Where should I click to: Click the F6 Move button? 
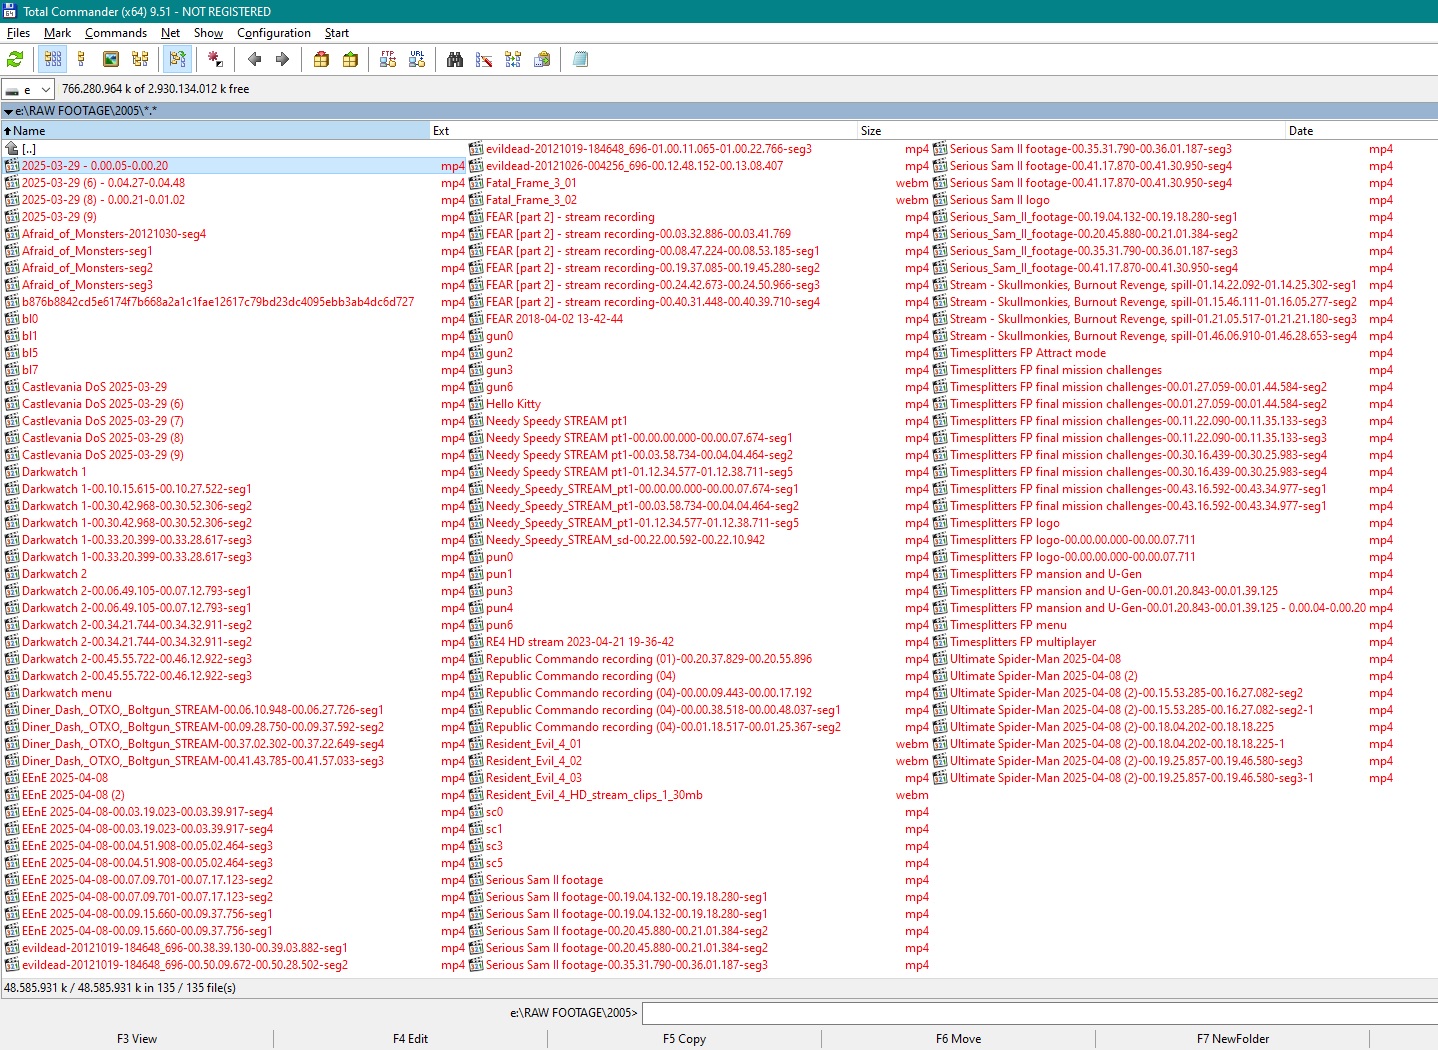(958, 1039)
